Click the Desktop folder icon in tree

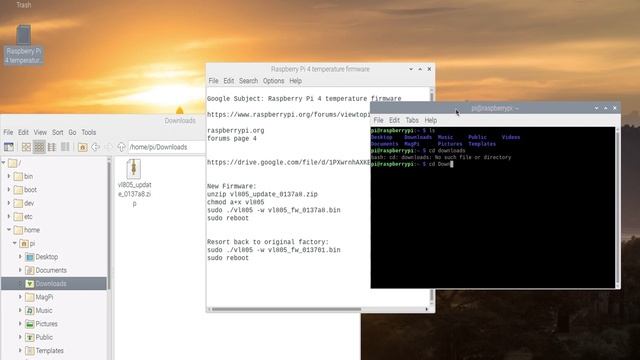29,257
